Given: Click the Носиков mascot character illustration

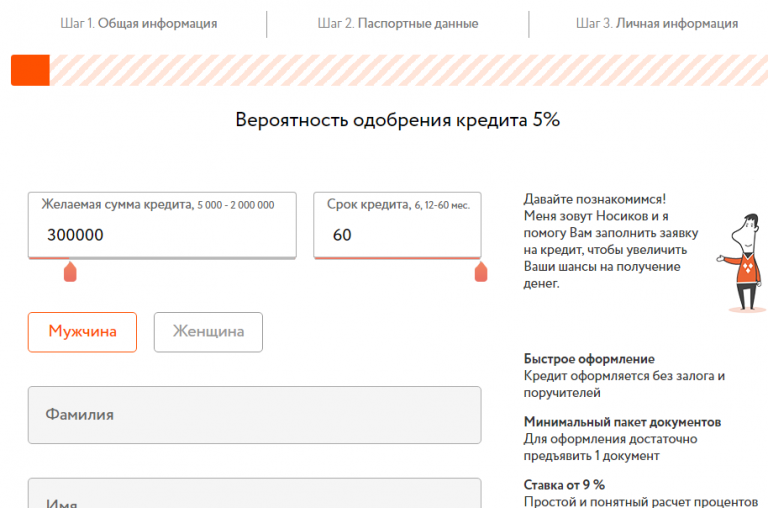Looking at the screenshot, I should (742, 262).
